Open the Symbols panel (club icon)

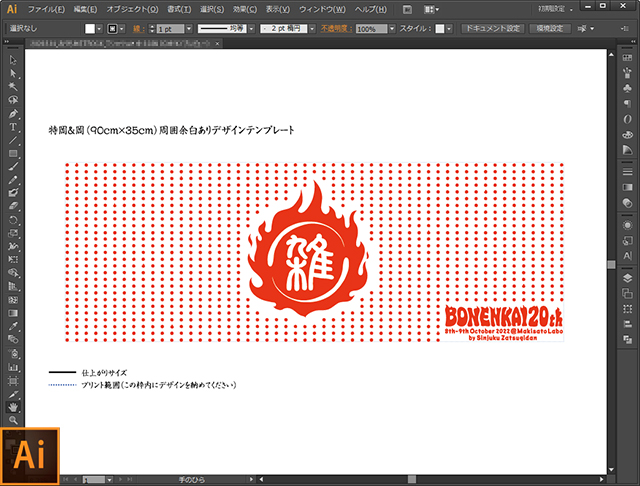(627, 89)
